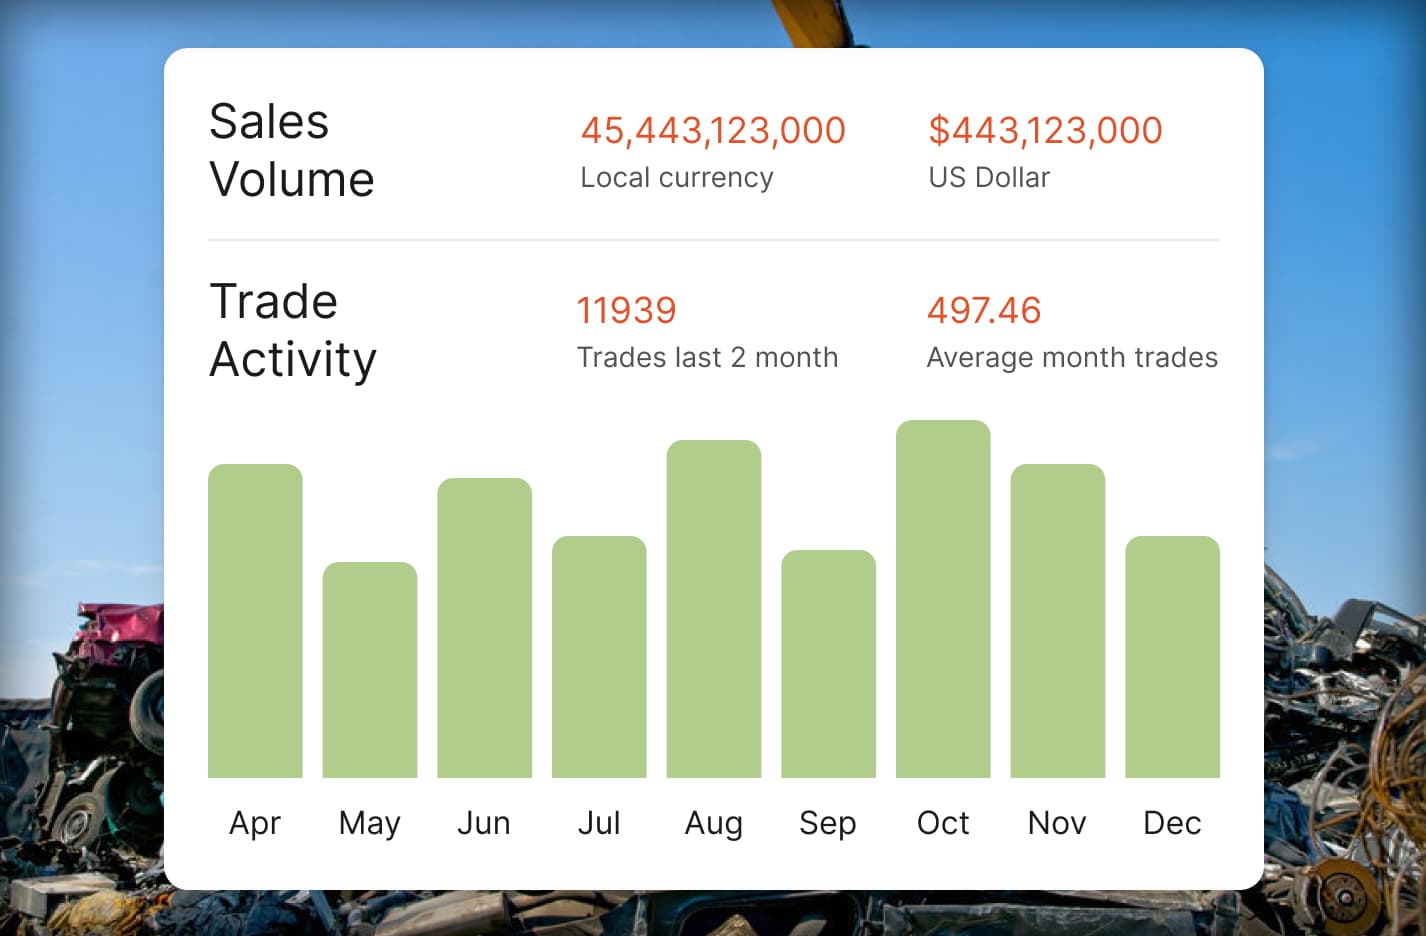Click the 'Trades last 2 month' label
This screenshot has height=936, width=1426.
pyautogui.click(x=707, y=357)
